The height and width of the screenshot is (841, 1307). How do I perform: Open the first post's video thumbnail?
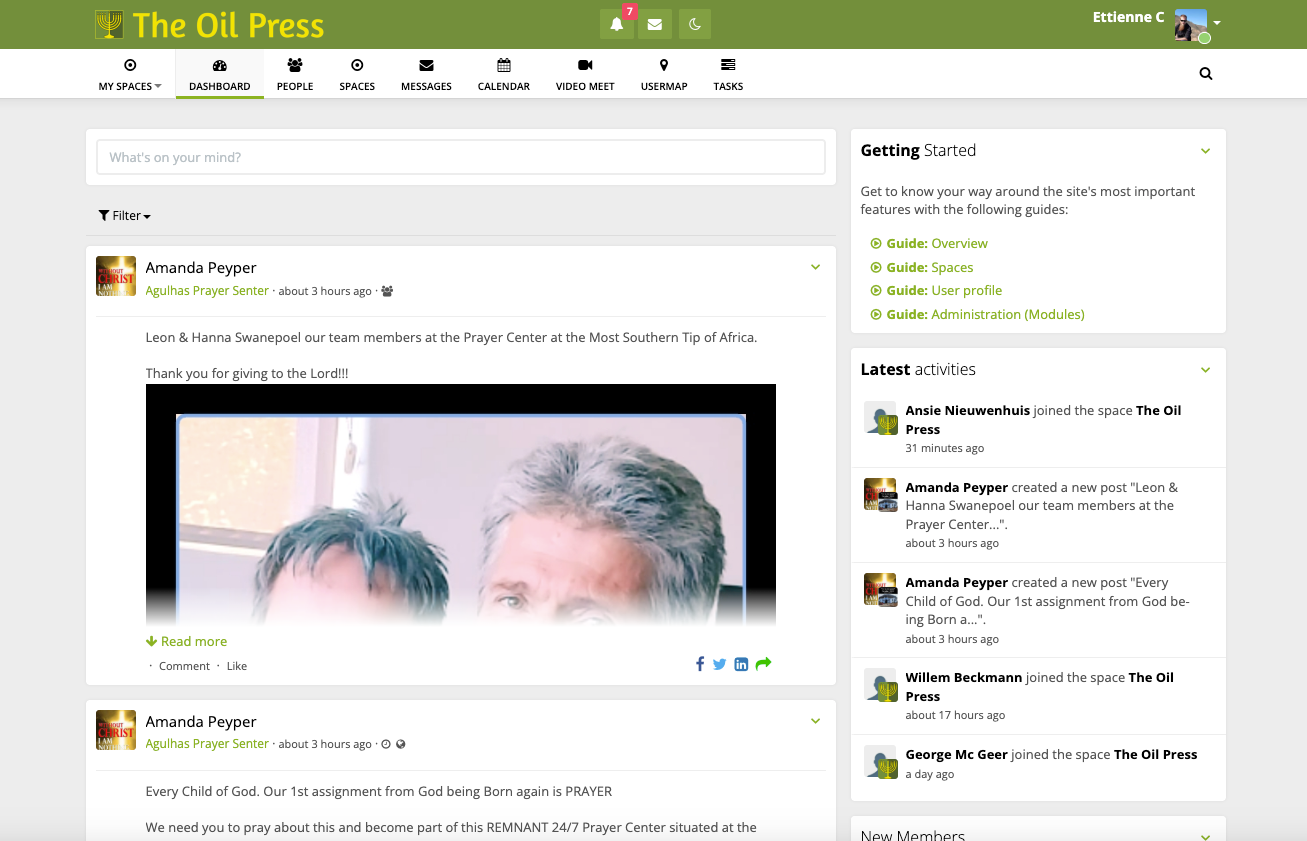pos(461,505)
